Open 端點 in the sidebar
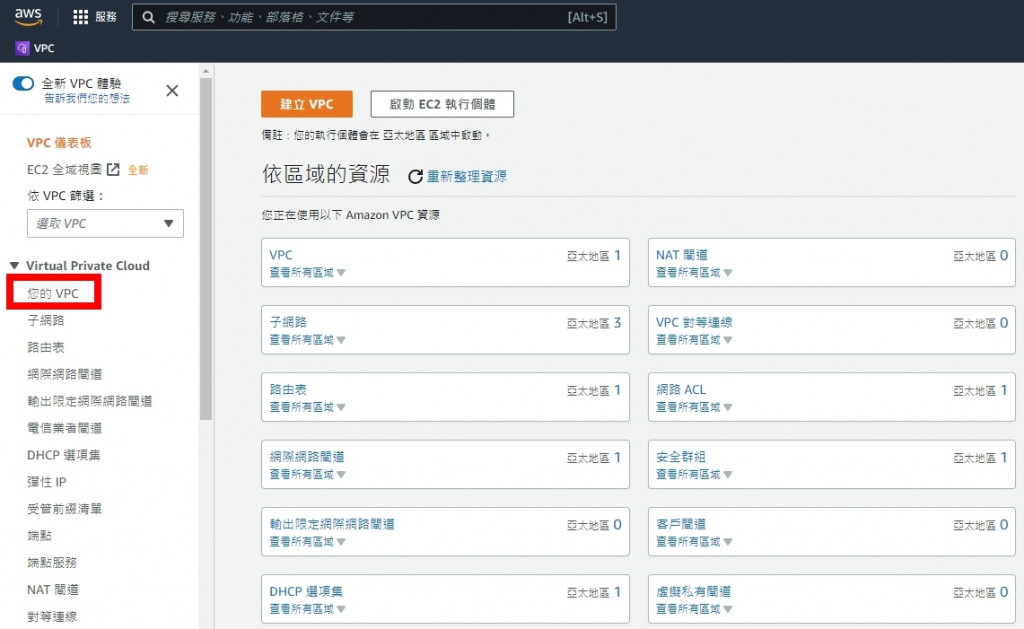This screenshot has width=1024, height=629. 39,536
